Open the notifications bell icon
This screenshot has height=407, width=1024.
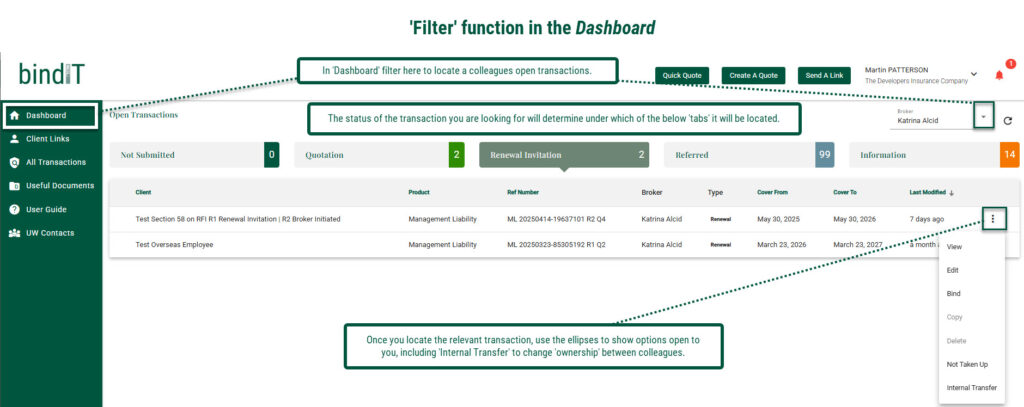999,76
